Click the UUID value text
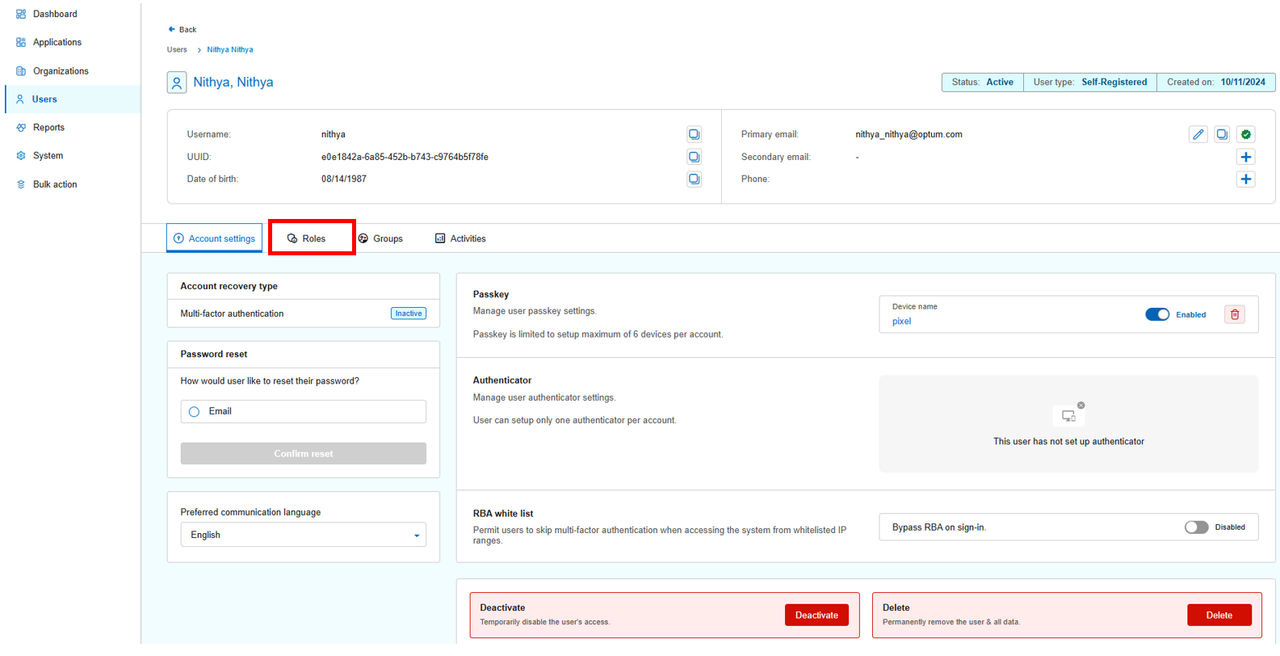The height and width of the screenshot is (656, 1280). (x=405, y=157)
